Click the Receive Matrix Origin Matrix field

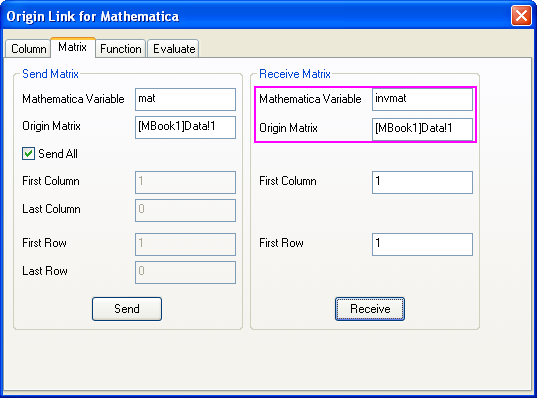422,129
